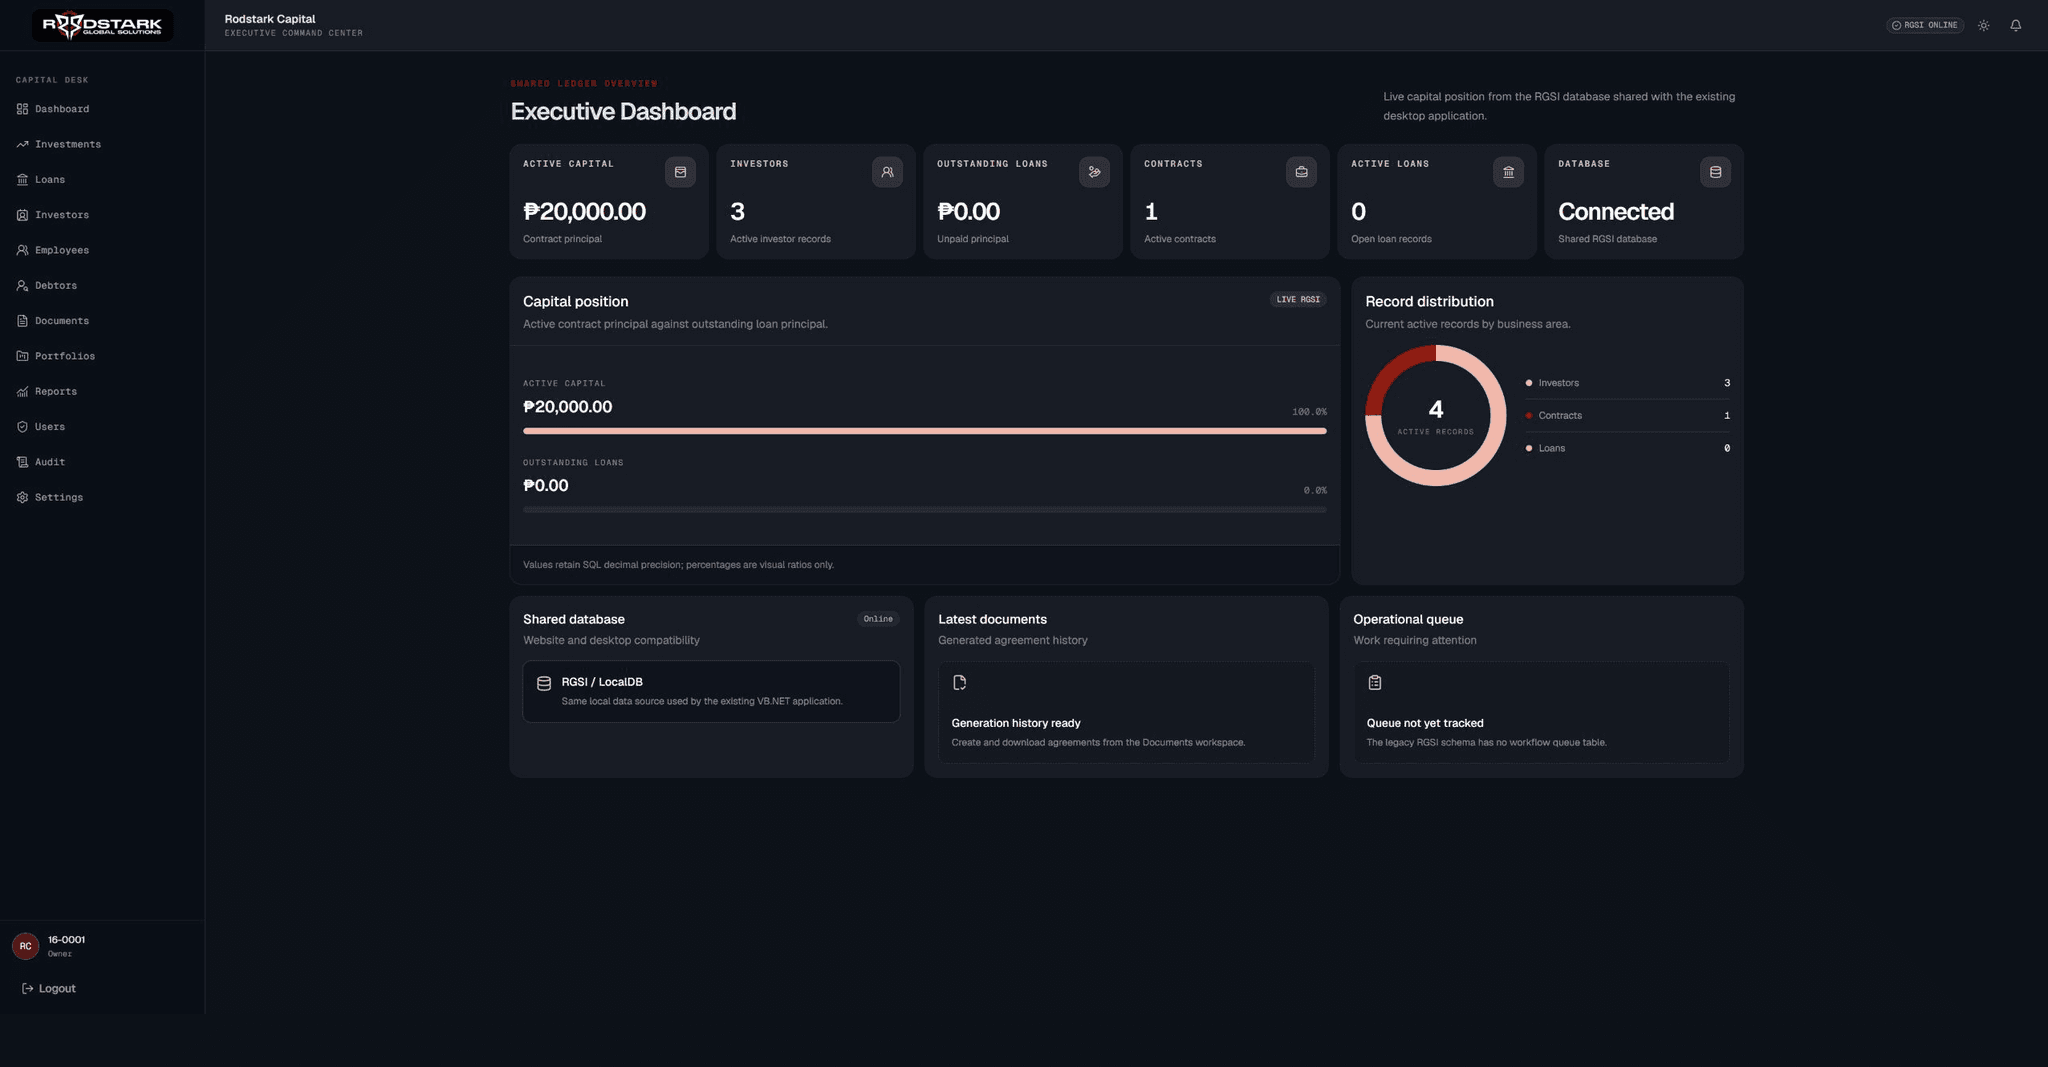Select the Loans legend row
This screenshot has width=2048, height=1067.
pyautogui.click(x=1627, y=448)
